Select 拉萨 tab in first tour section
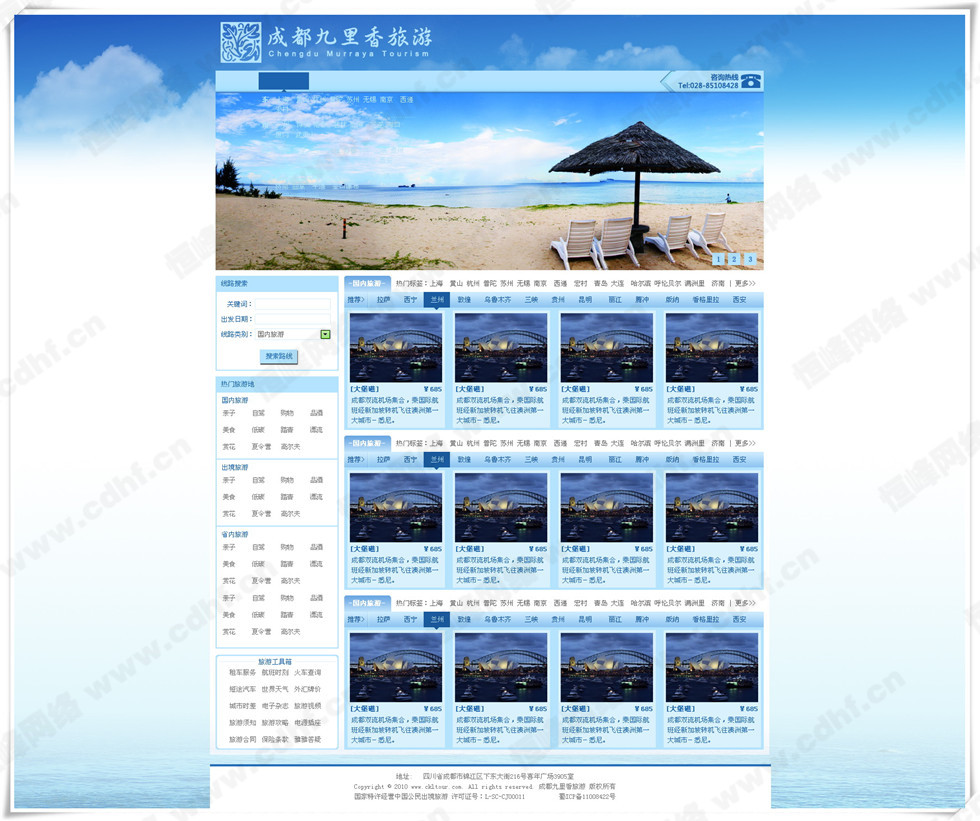The width and height of the screenshot is (980, 821). point(383,299)
